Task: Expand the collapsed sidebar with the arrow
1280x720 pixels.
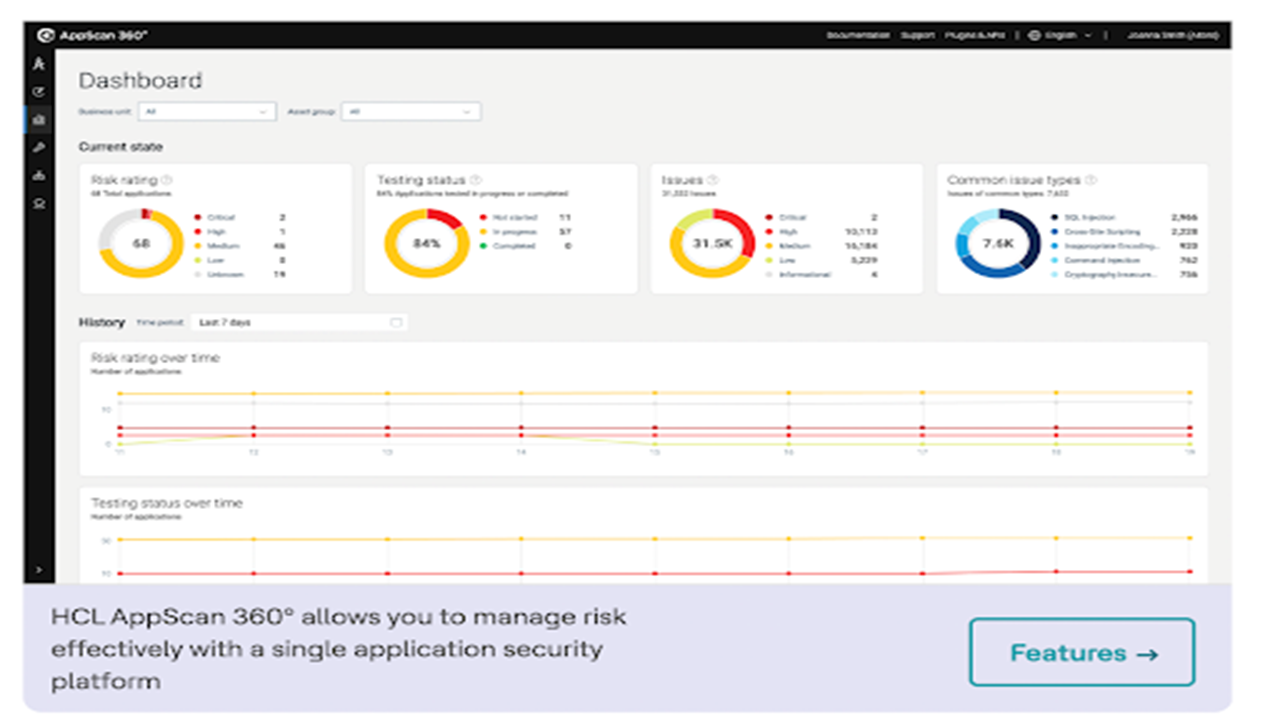Action: (38, 569)
